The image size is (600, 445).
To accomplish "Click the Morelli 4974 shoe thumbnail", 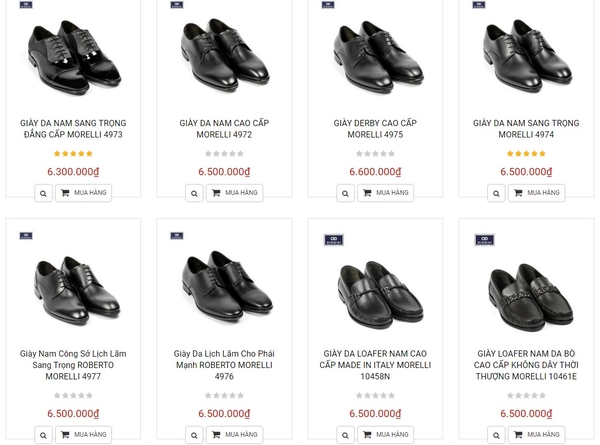I will (526, 57).
